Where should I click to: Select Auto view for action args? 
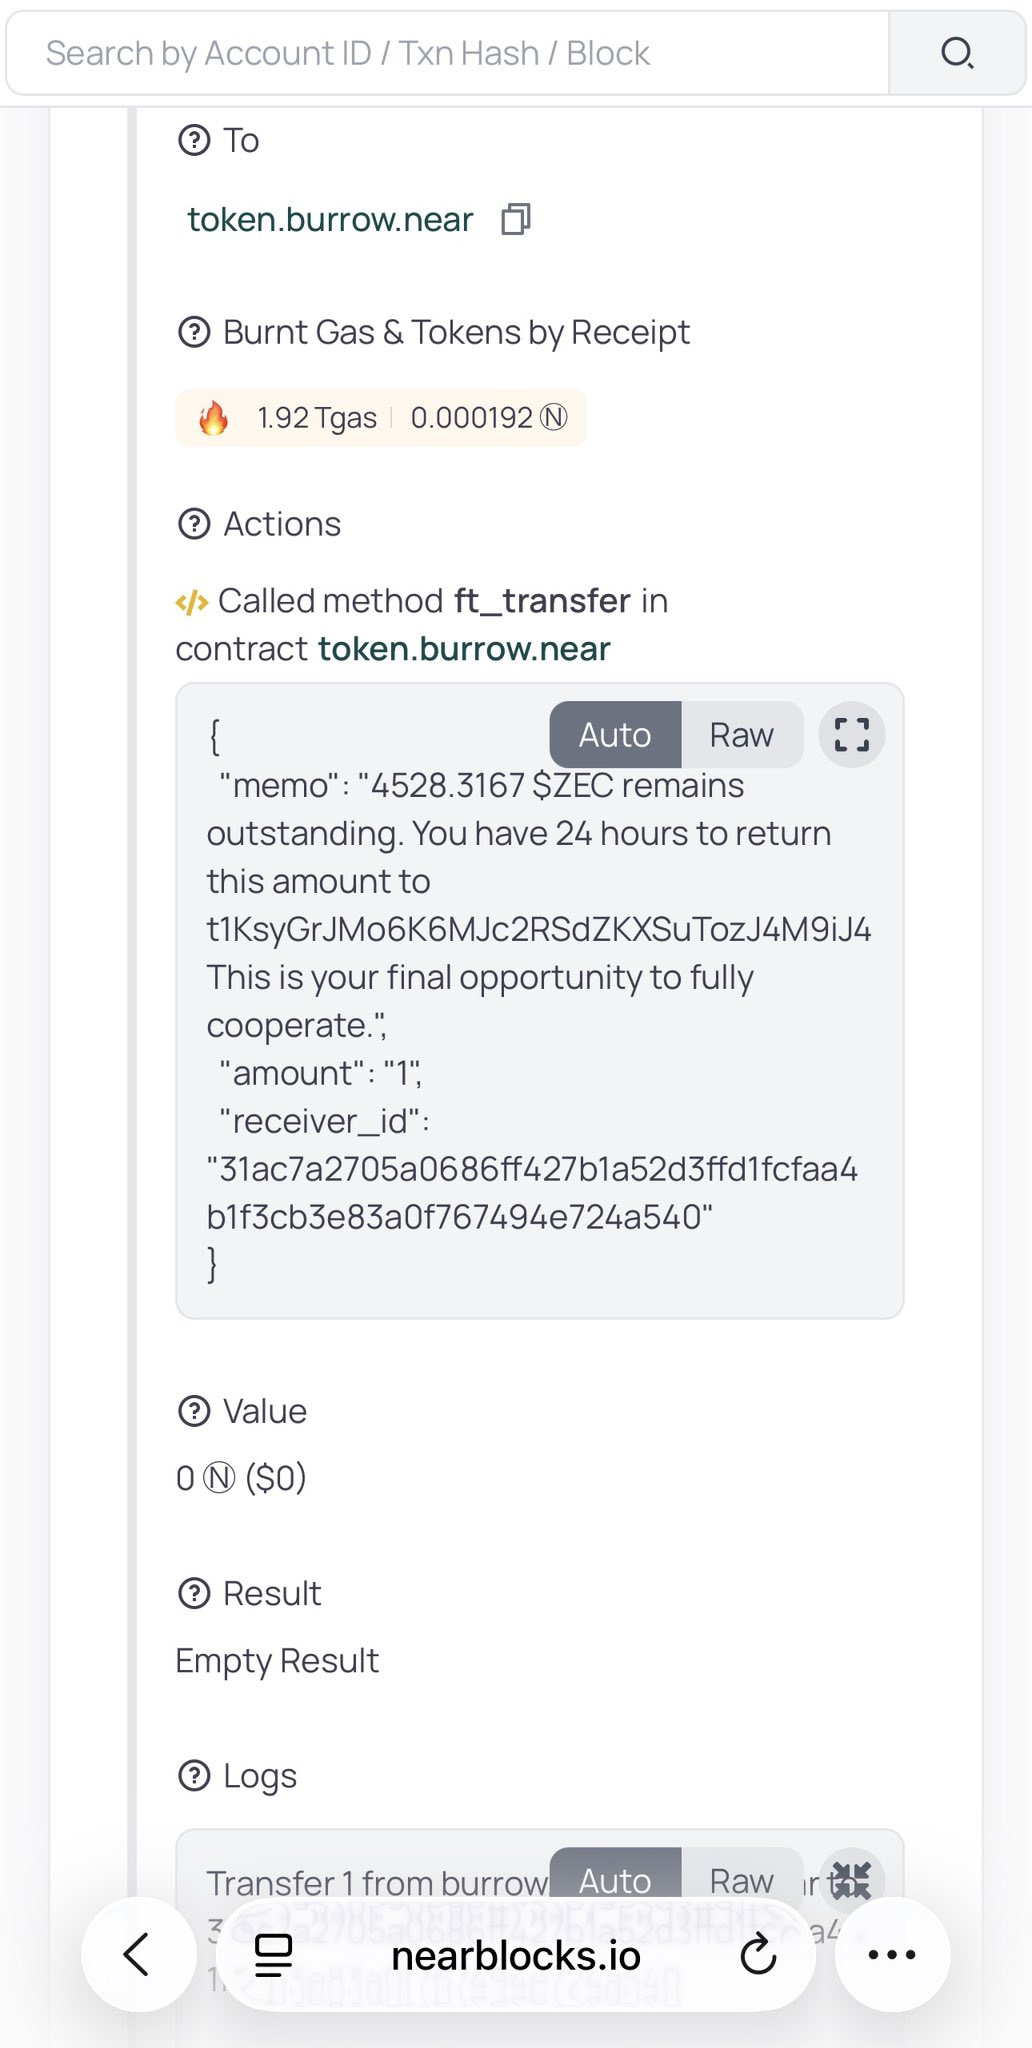pos(615,735)
